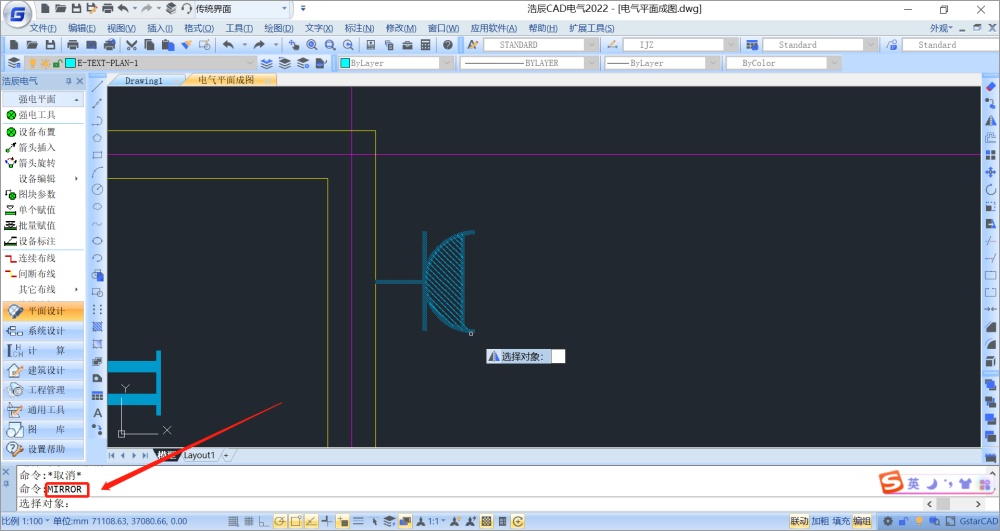Expand the 传统界面 workspace dropdown
The image size is (1000, 531).
tap(284, 9)
